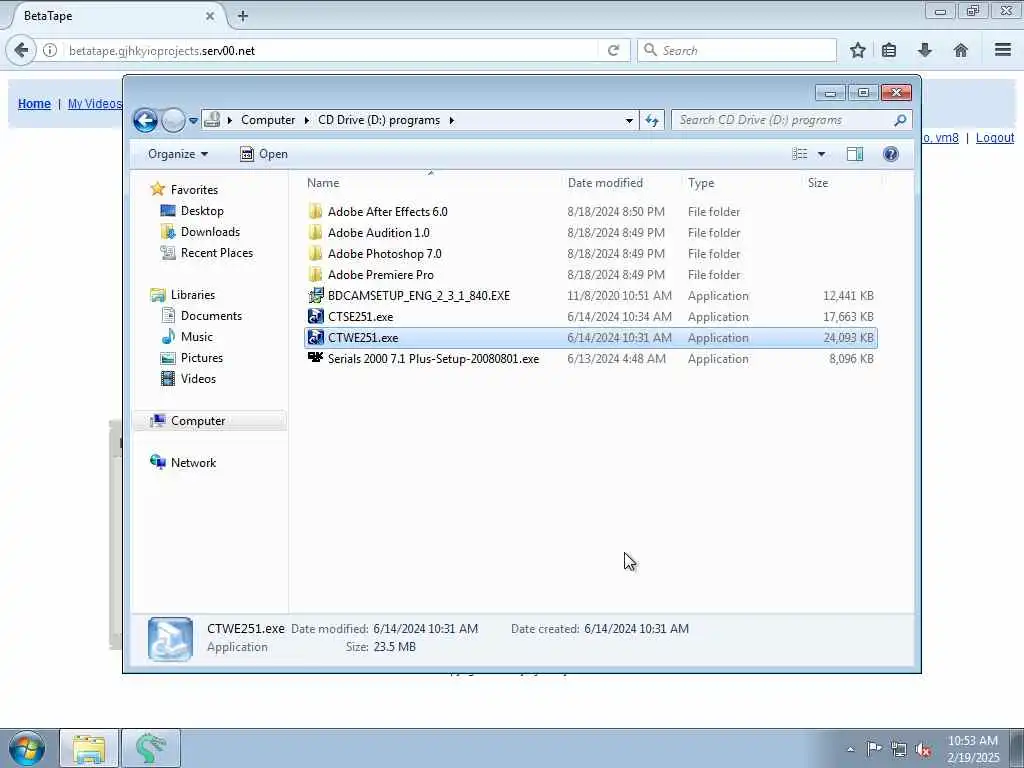
Task: Select Adobe Audition 1.0 folder
Action: (379, 232)
